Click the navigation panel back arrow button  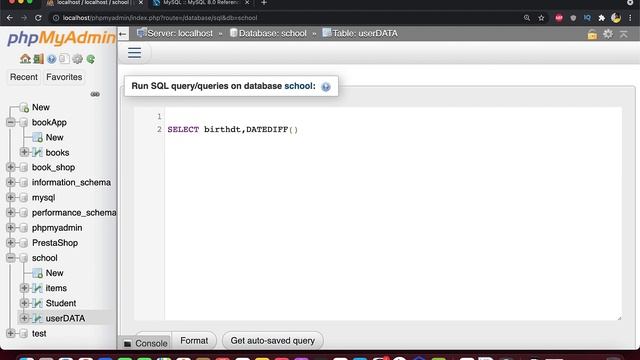[123, 34]
